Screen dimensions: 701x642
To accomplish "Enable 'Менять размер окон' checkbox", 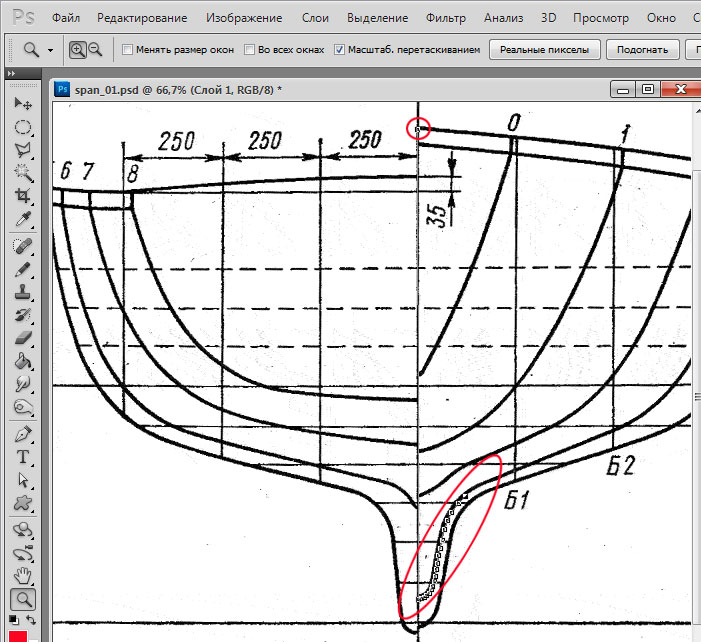I will coord(127,50).
